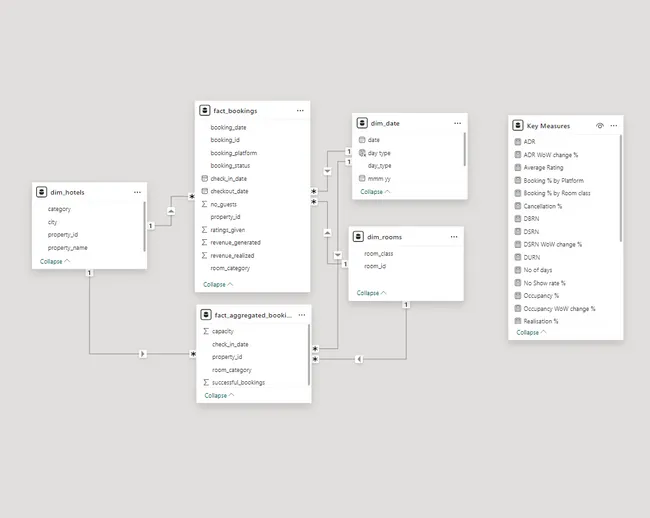Click the sigma icon beside revenue_generated

(x=204, y=242)
